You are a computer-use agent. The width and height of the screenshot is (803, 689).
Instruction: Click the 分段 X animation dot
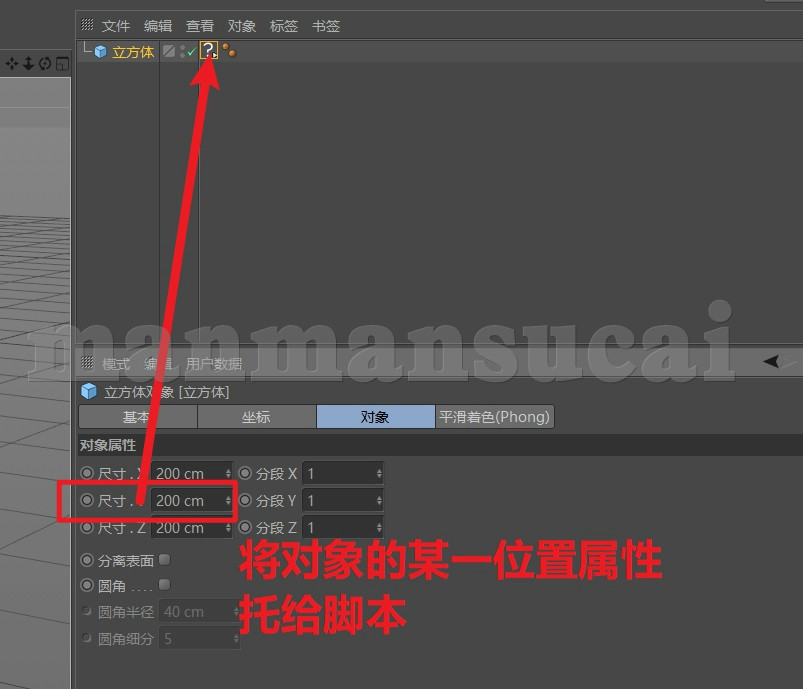click(245, 473)
